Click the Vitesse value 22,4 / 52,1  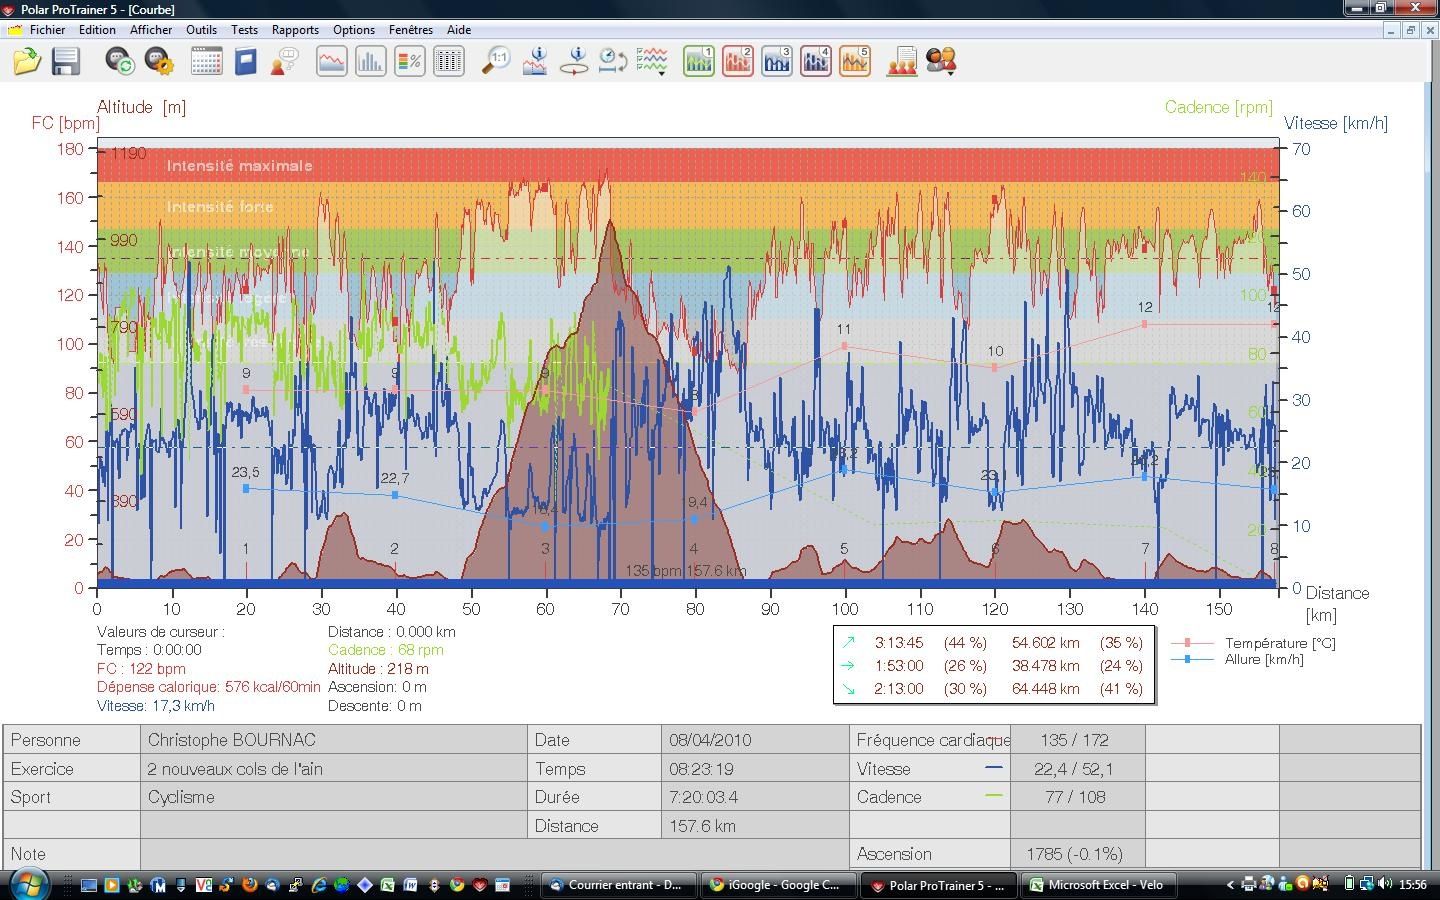click(1077, 769)
